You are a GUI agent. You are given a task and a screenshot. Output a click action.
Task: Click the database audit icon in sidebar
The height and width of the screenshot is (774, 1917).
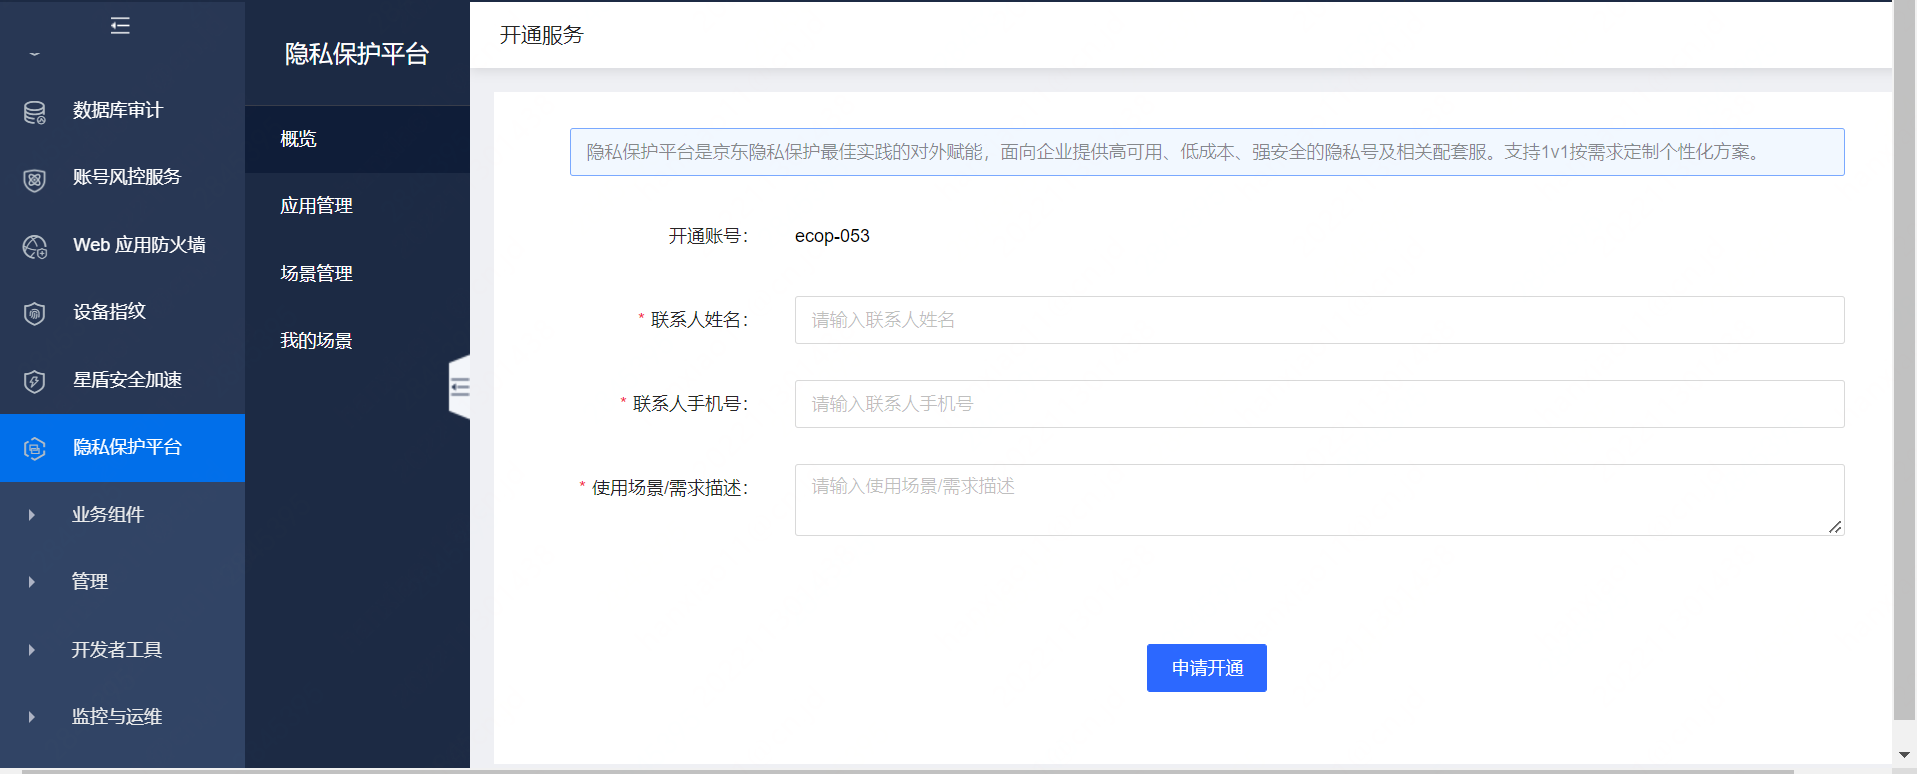35,112
